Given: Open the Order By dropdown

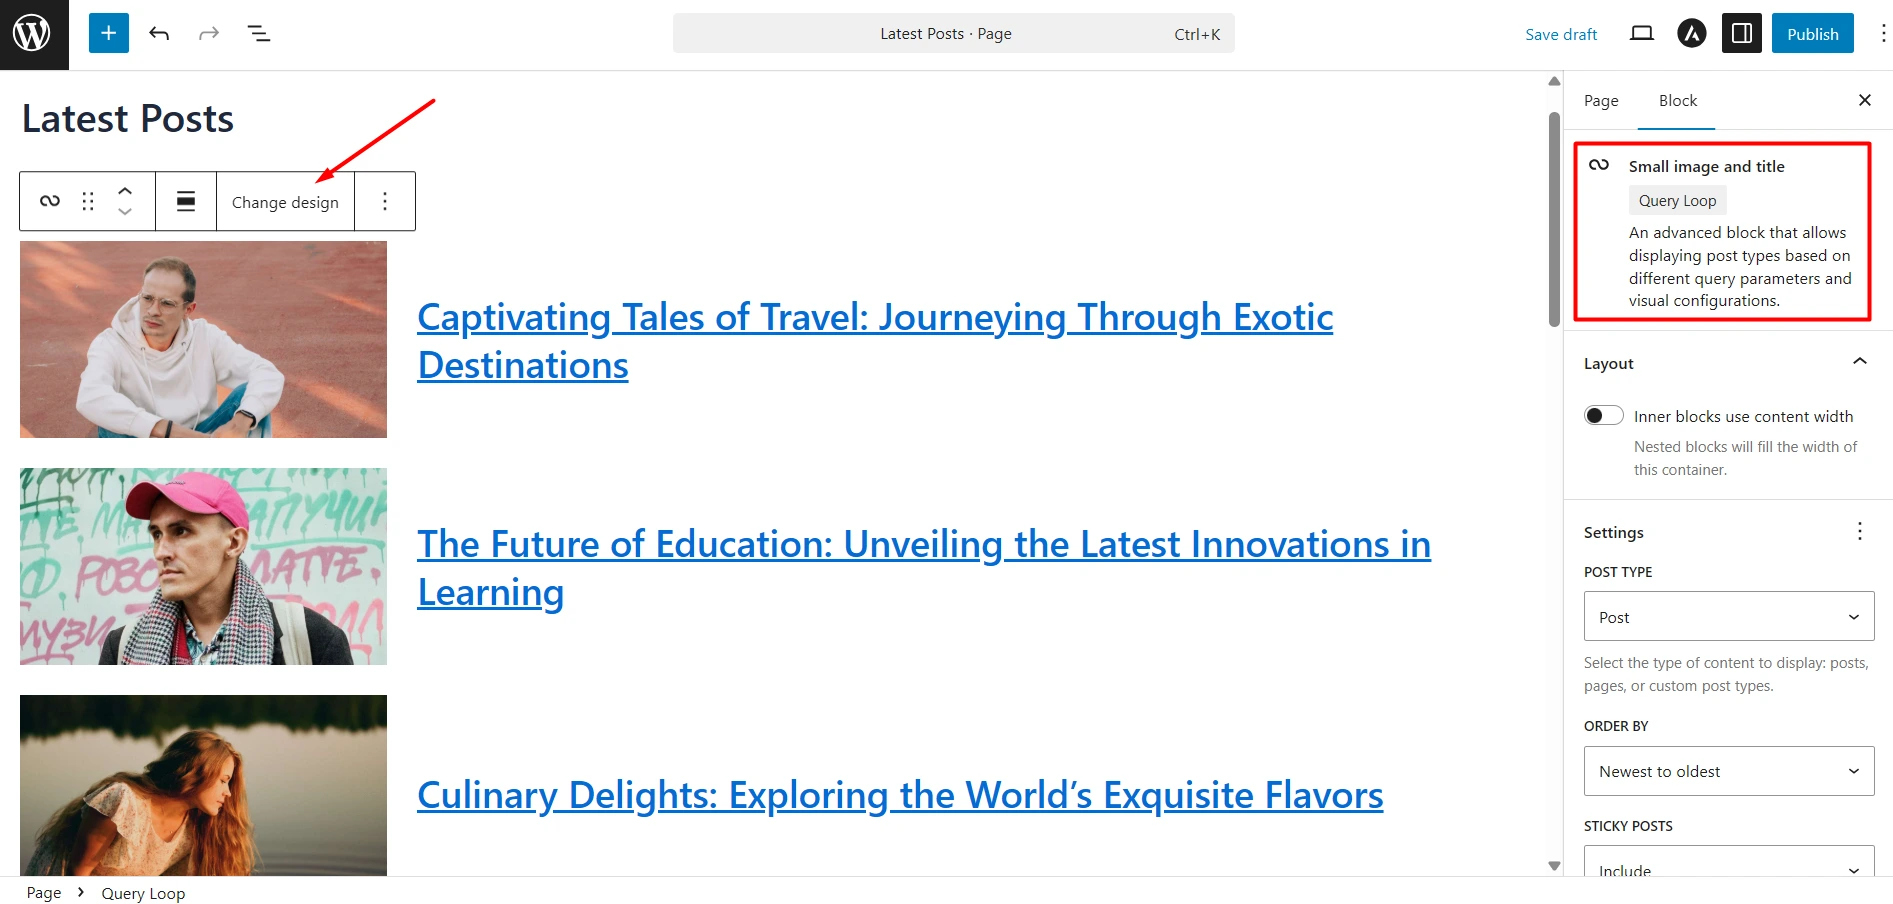Looking at the screenshot, I should click(1729, 771).
